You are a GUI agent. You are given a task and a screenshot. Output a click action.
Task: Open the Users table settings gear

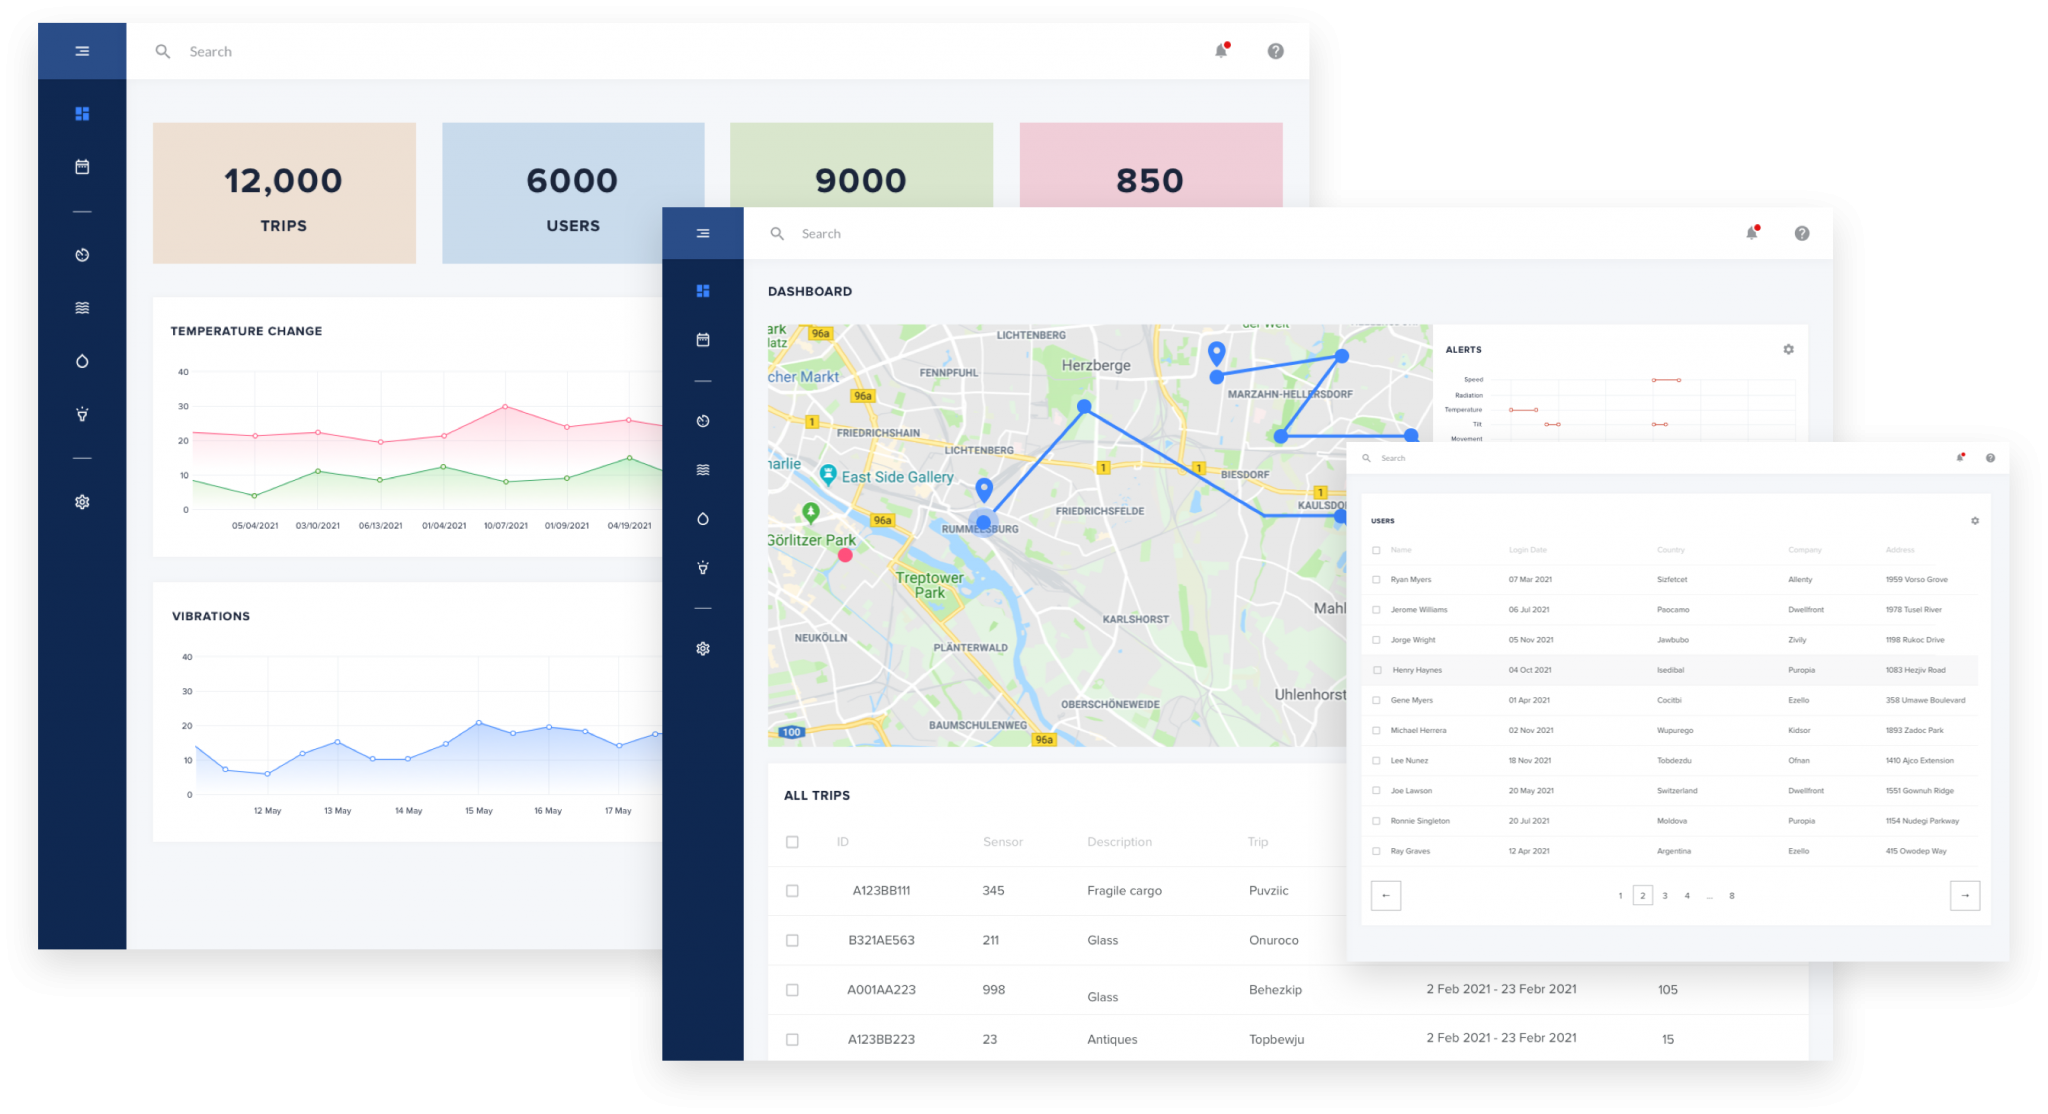coord(1975,520)
